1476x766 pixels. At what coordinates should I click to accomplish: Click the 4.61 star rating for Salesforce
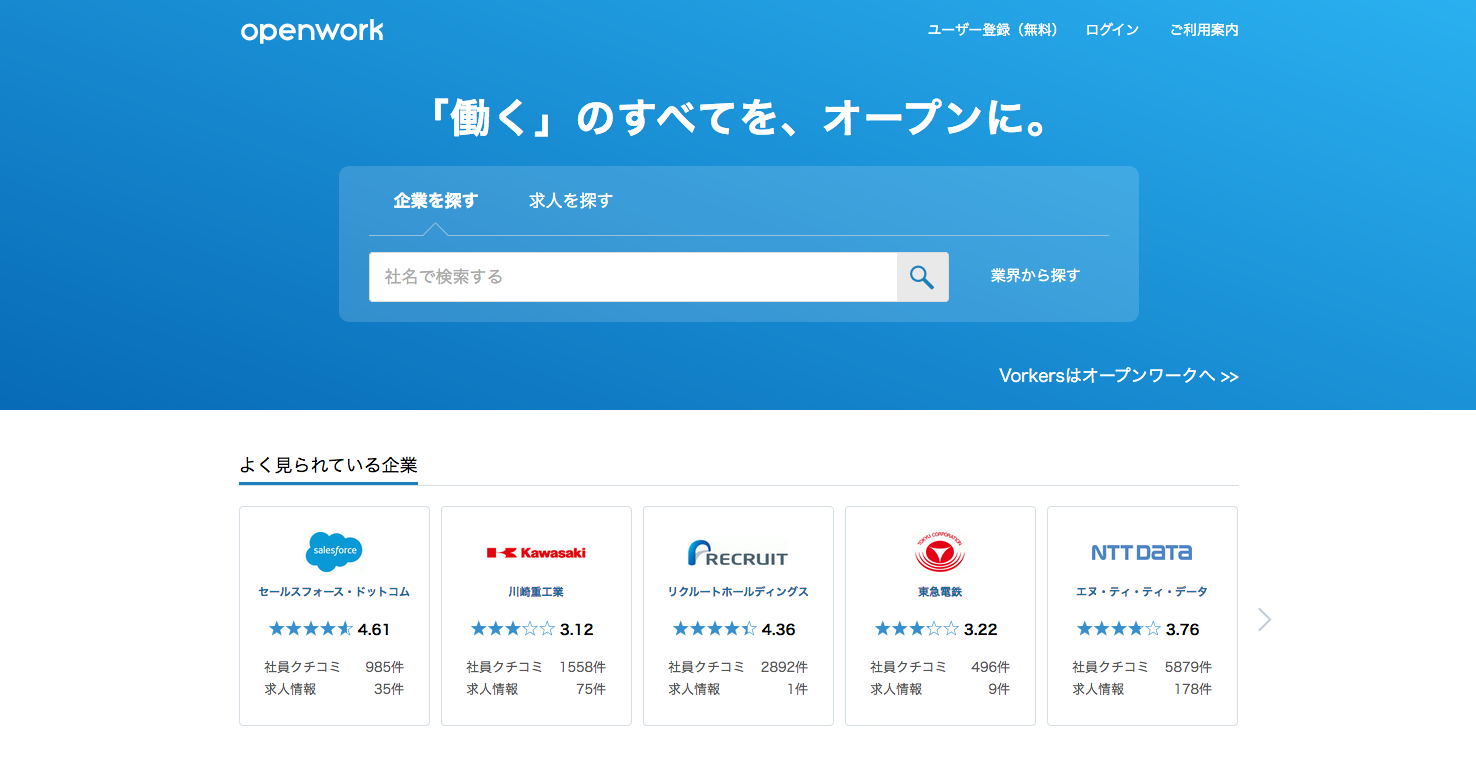point(330,629)
